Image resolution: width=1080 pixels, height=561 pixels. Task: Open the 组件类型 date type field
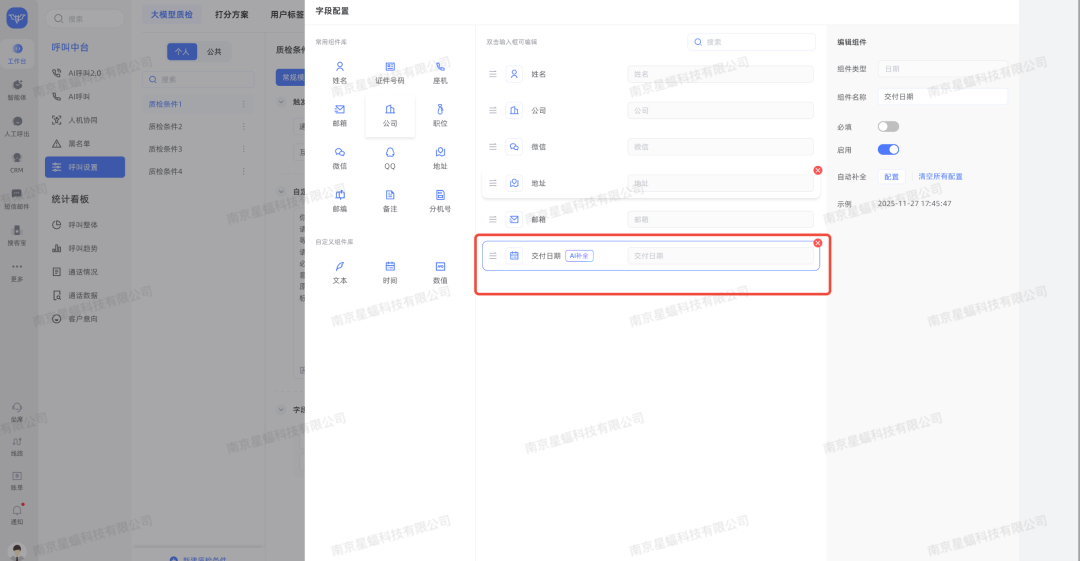[x=942, y=69]
